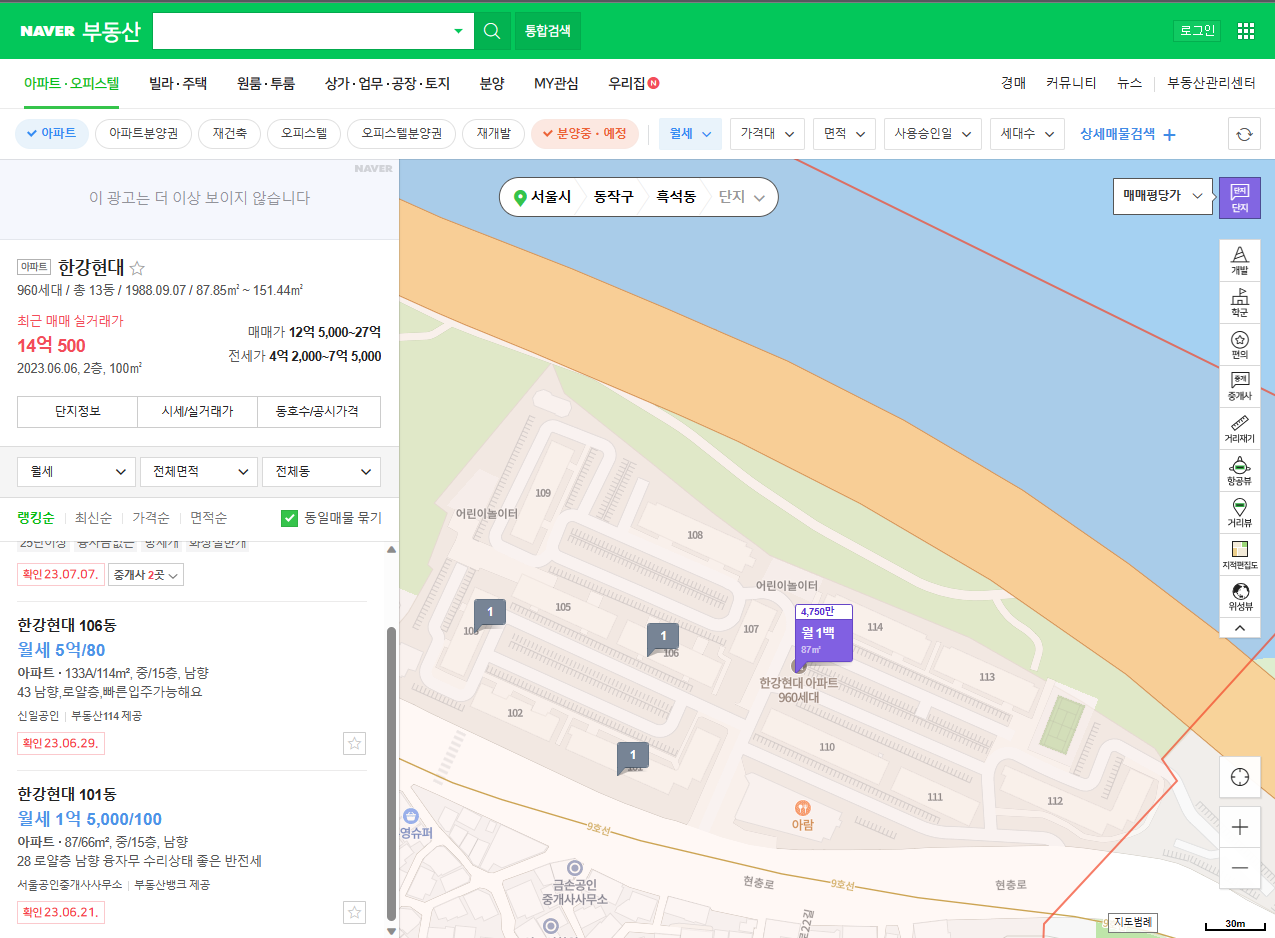Switch to 위성뷰 satellite view

click(1239, 596)
